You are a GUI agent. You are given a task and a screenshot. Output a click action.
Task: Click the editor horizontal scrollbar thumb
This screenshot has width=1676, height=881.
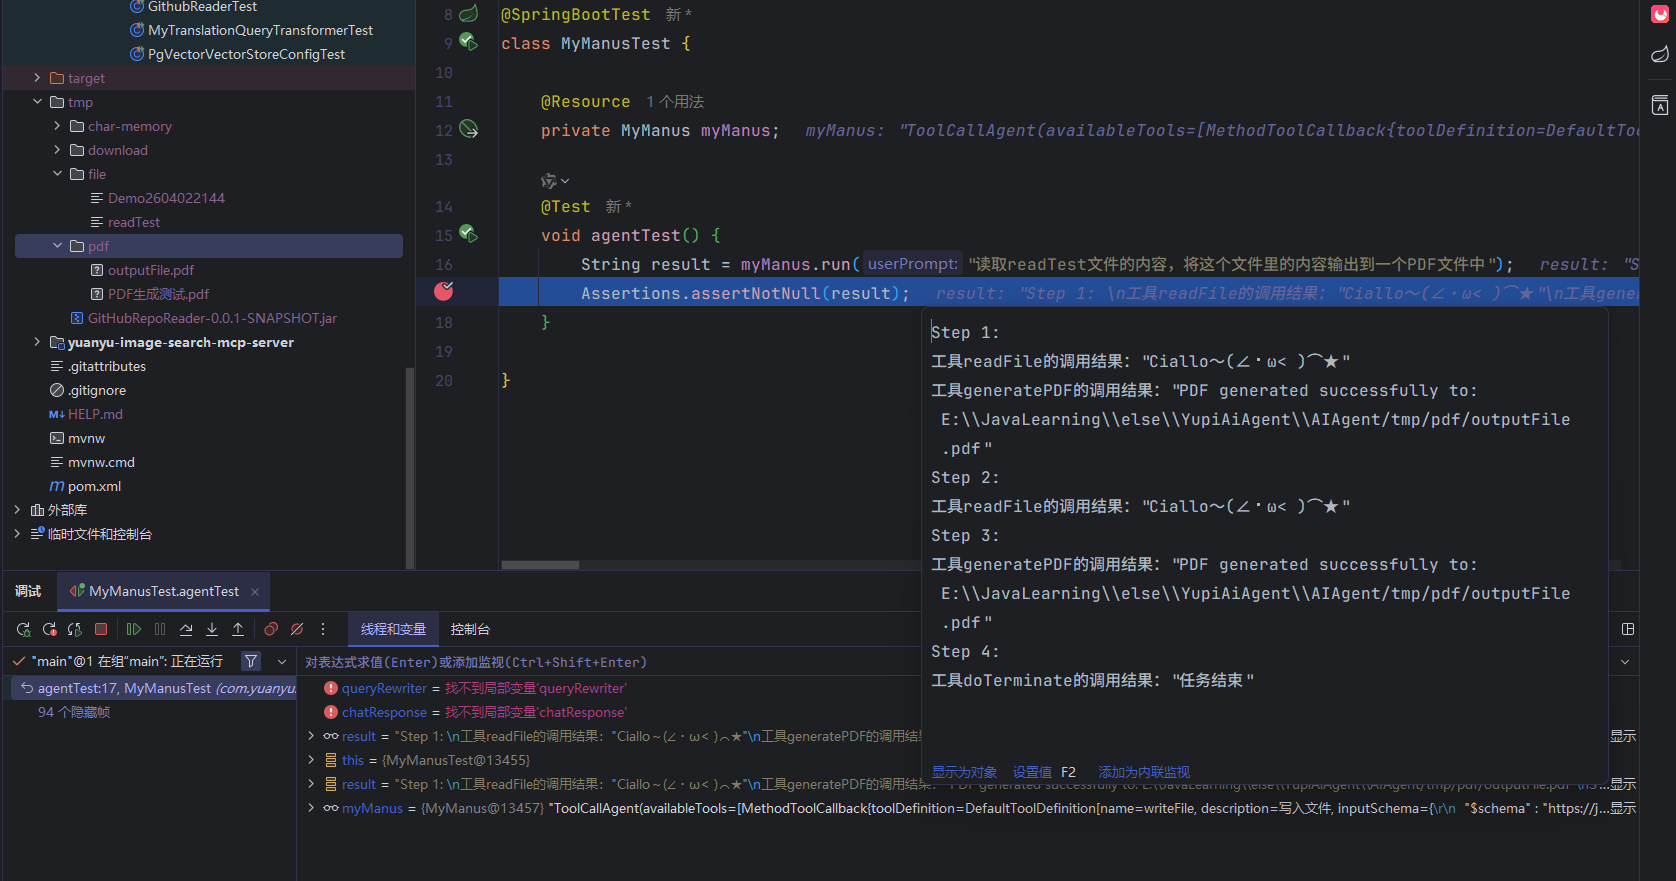pos(540,565)
